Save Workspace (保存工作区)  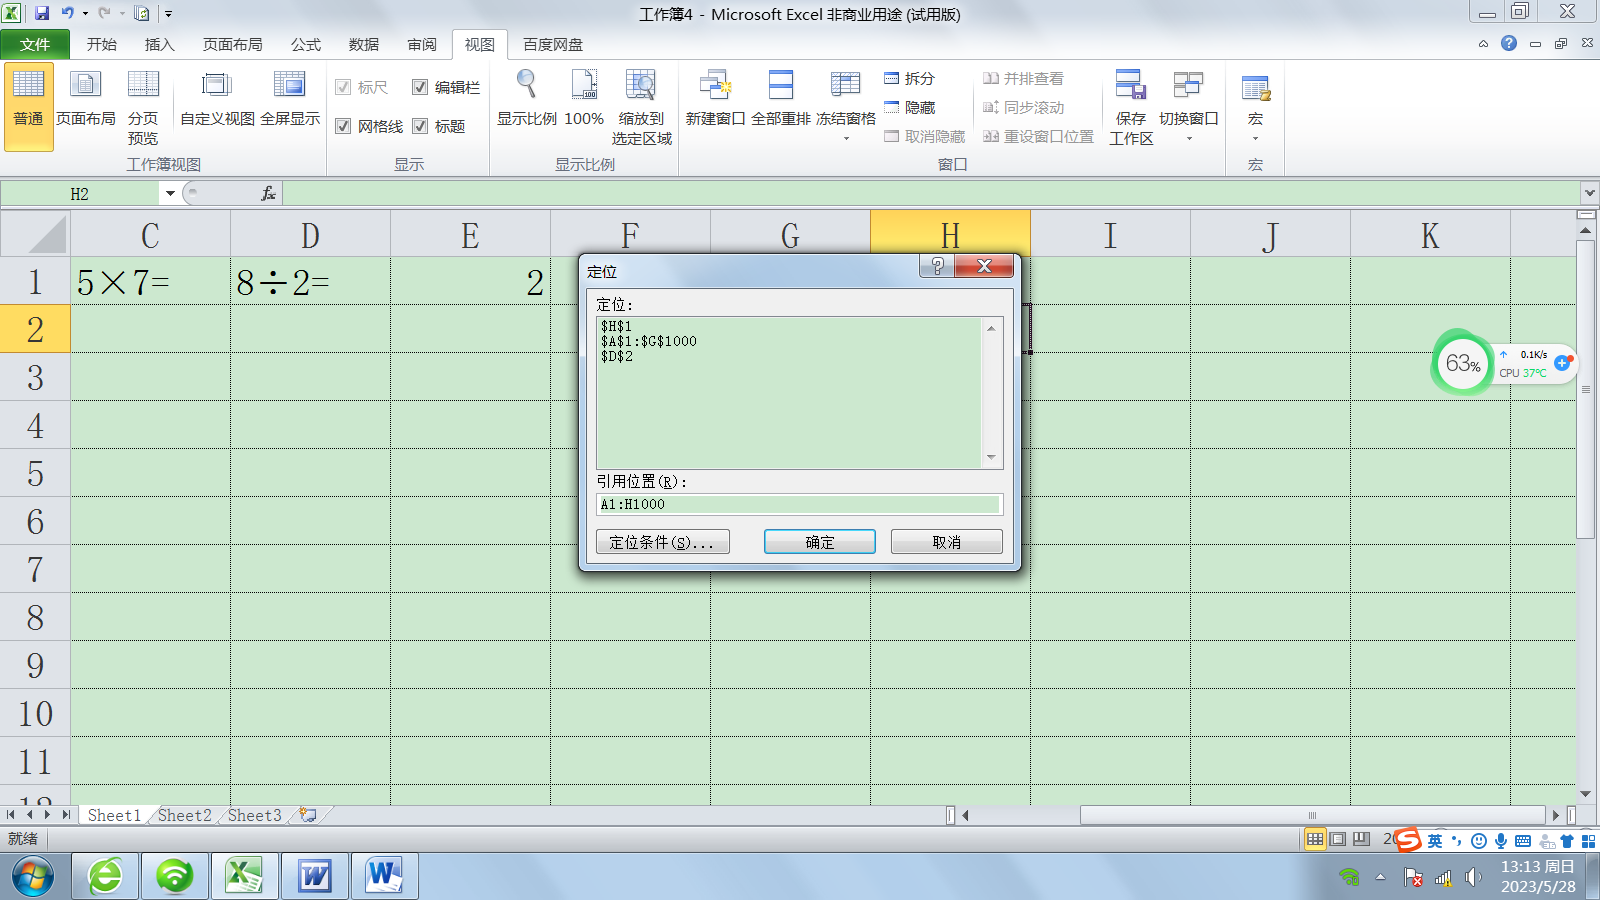point(1131,106)
